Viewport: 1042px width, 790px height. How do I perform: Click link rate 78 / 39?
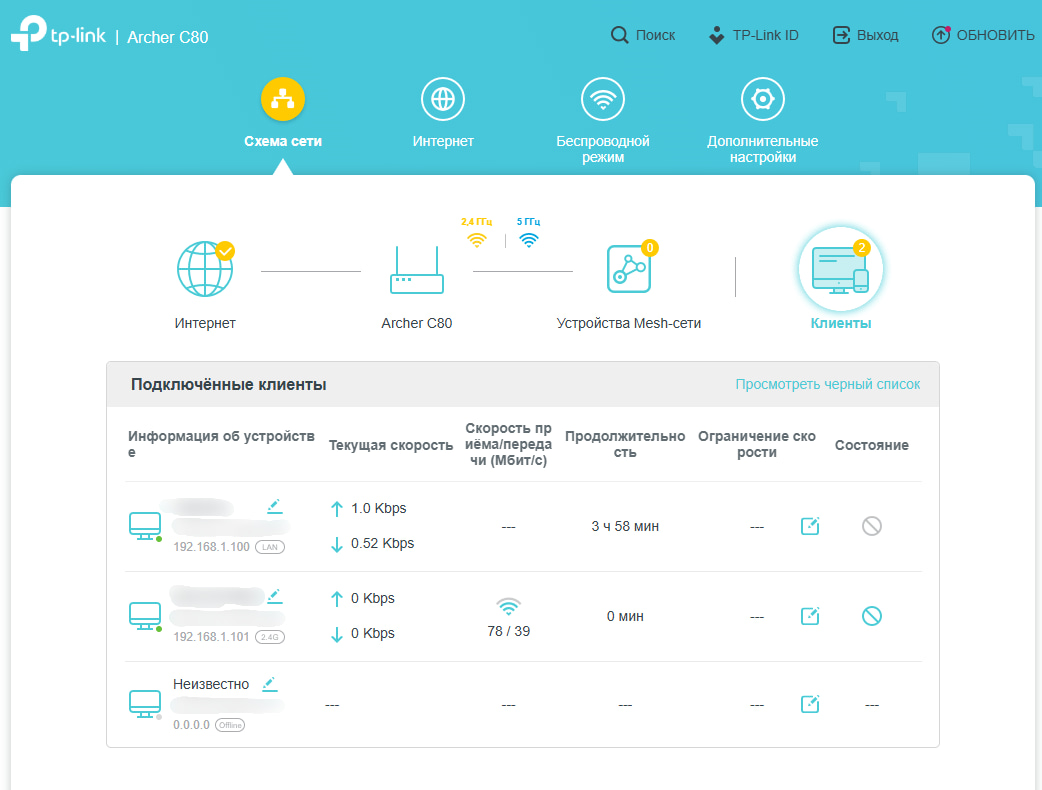pos(508,631)
